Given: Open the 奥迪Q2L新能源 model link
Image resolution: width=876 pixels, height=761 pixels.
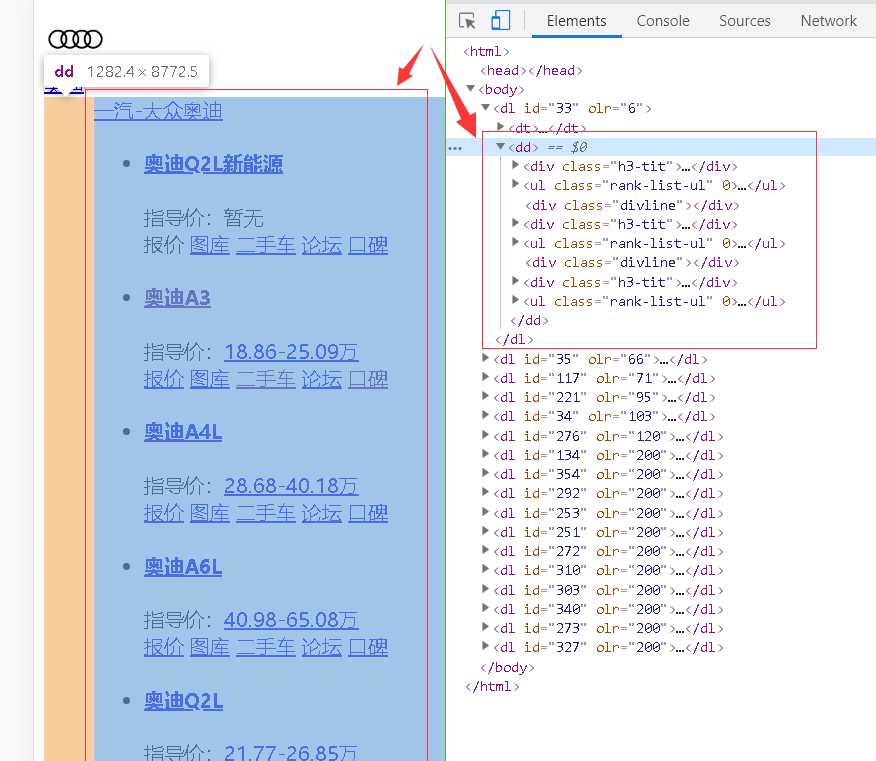Looking at the screenshot, I should point(213,164).
